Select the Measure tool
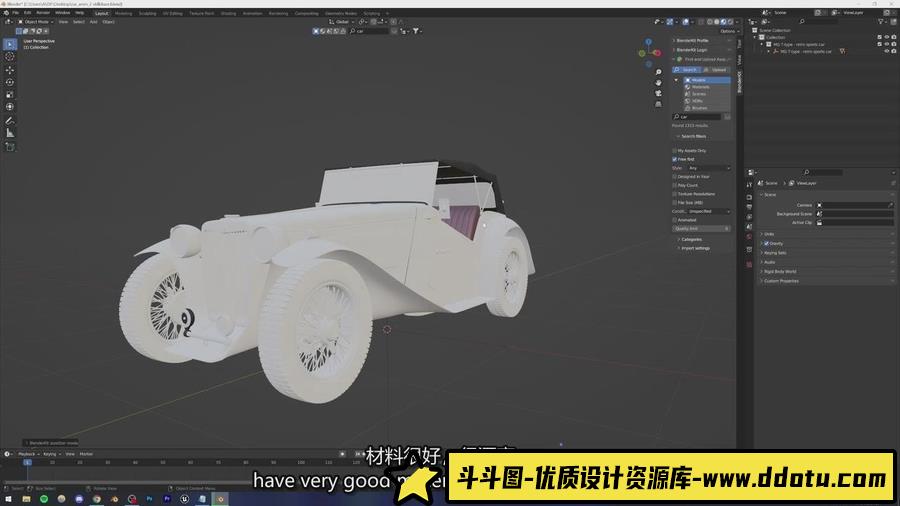The image size is (900, 506). [10, 133]
